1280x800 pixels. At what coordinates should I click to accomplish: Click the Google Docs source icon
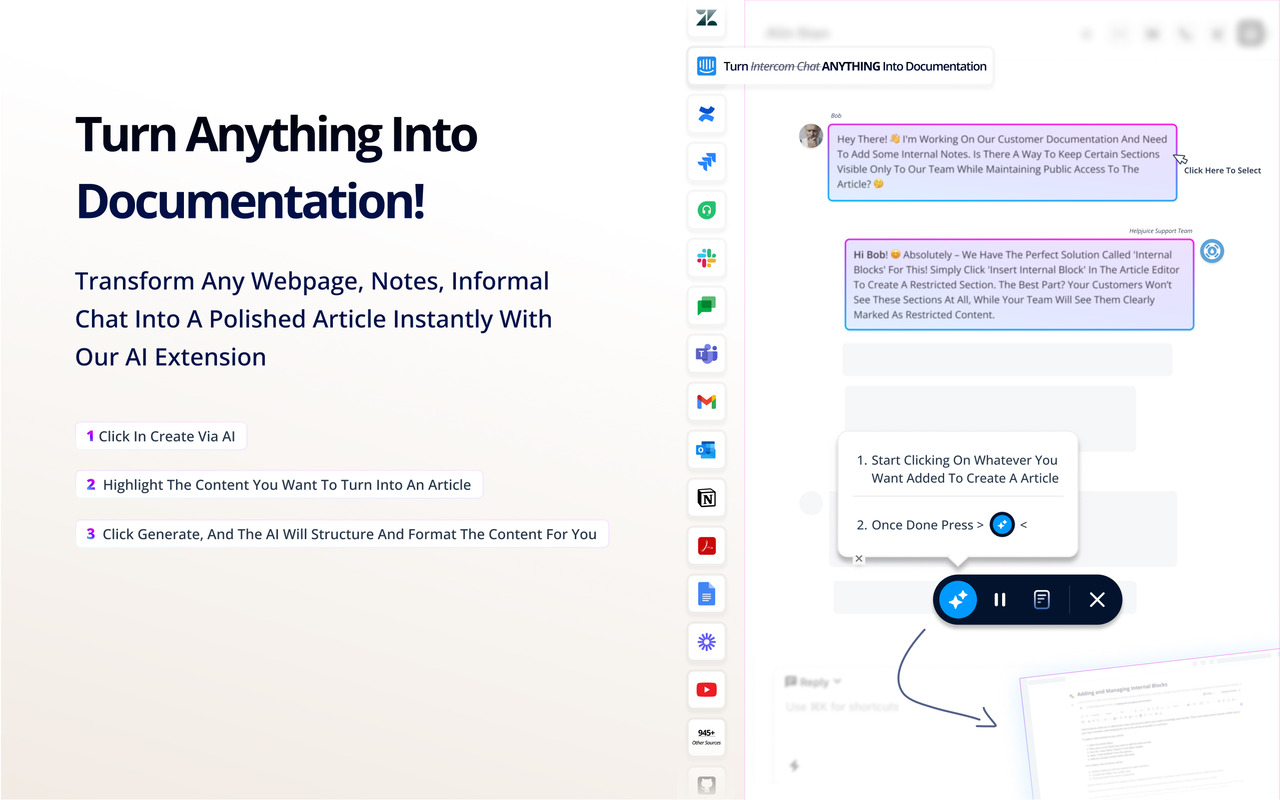click(706, 594)
